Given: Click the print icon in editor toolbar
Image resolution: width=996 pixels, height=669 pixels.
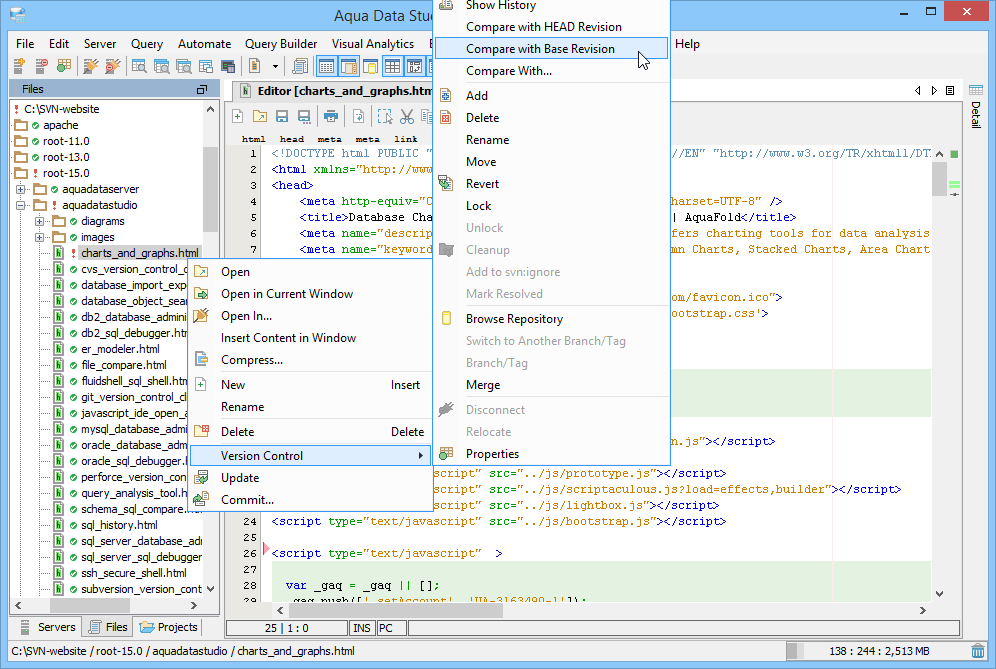Looking at the screenshot, I should point(330,116).
